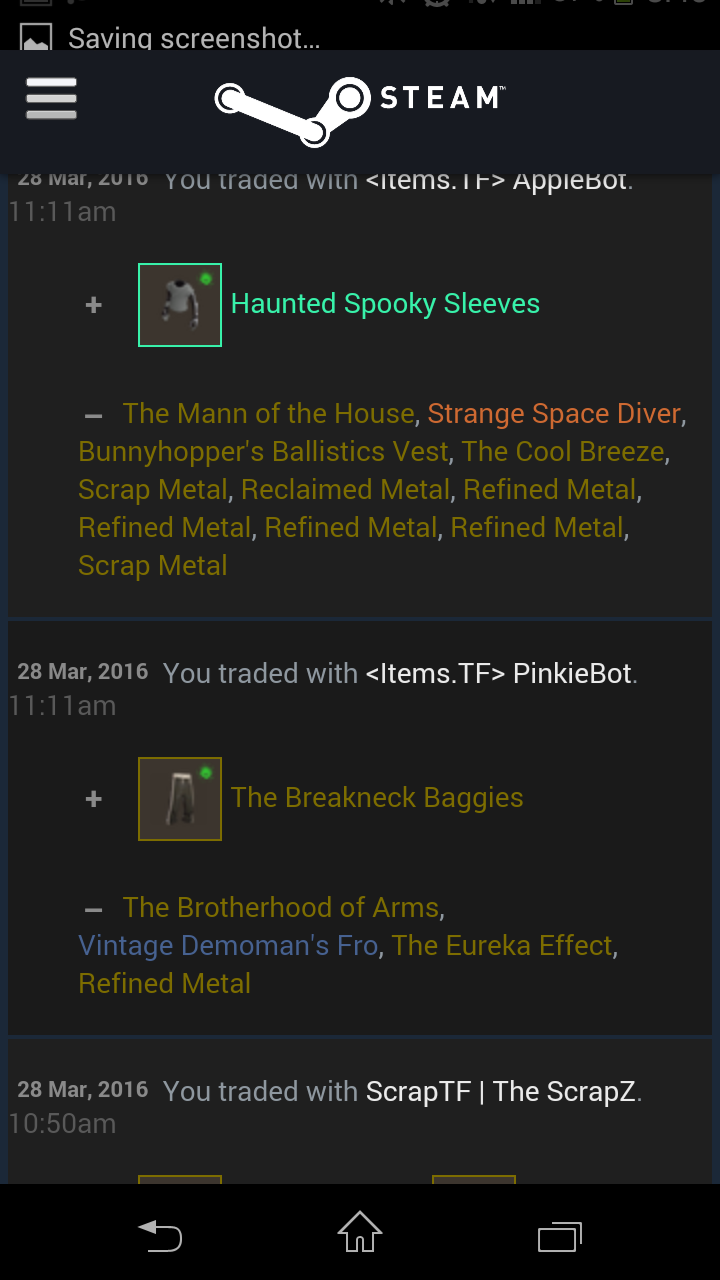720x1280 pixels.
Task: Open ScrapTF | The ScrapZ profile
Action: pos(501,1092)
